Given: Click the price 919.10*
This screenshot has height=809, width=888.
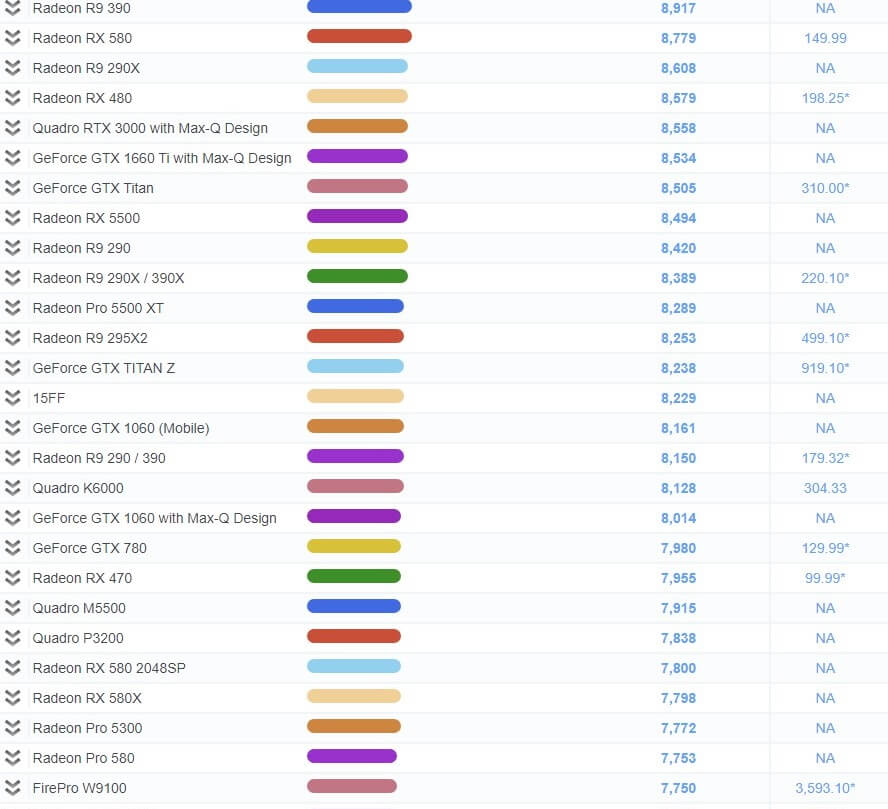Looking at the screenshot, I should [825, 368].
